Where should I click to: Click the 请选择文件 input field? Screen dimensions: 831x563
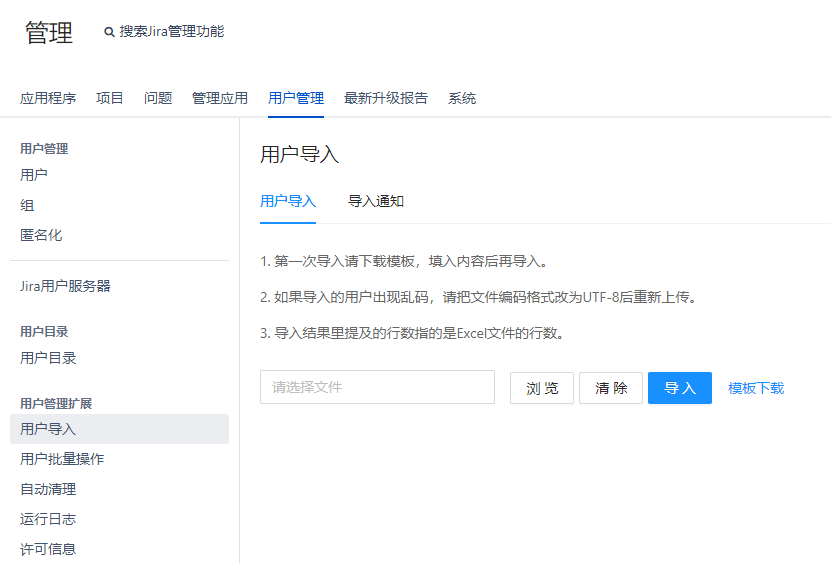tap(377, 387)
